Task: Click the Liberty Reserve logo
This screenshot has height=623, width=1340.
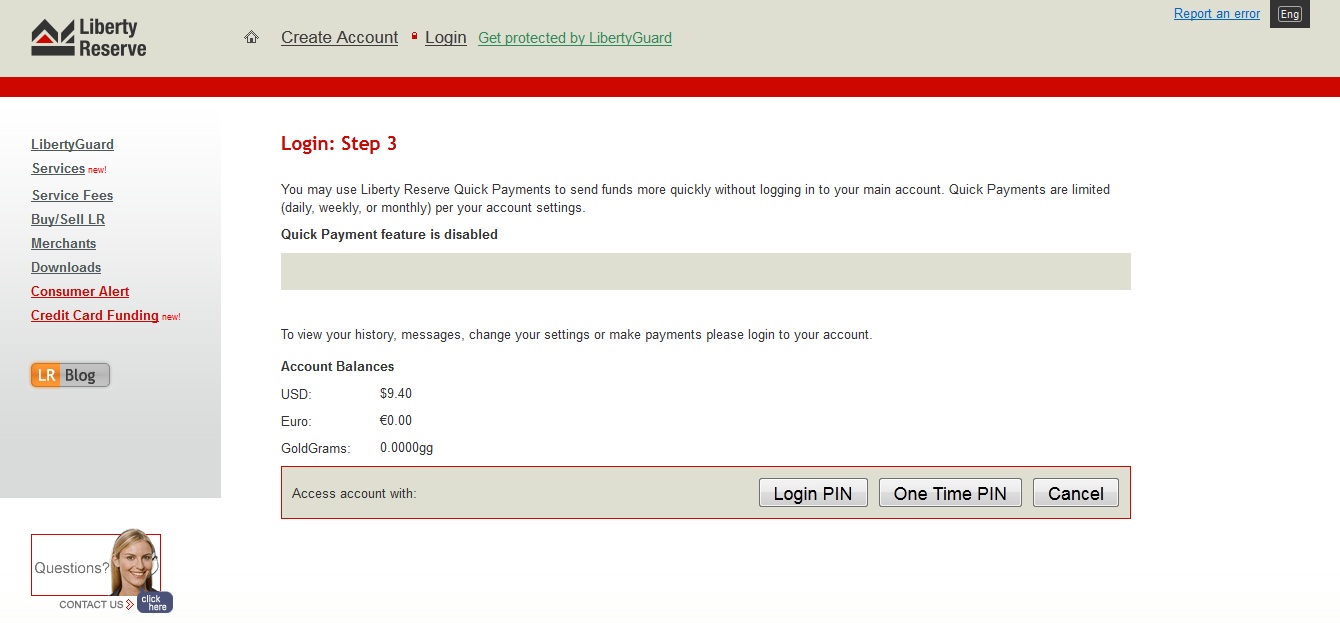Action: point(88,38)
